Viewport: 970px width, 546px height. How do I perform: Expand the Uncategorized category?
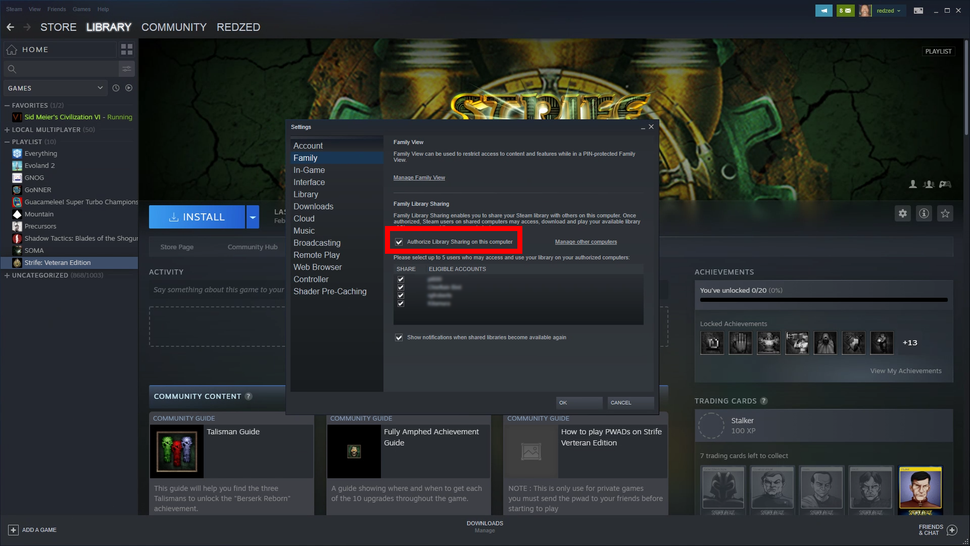[7, 275]
